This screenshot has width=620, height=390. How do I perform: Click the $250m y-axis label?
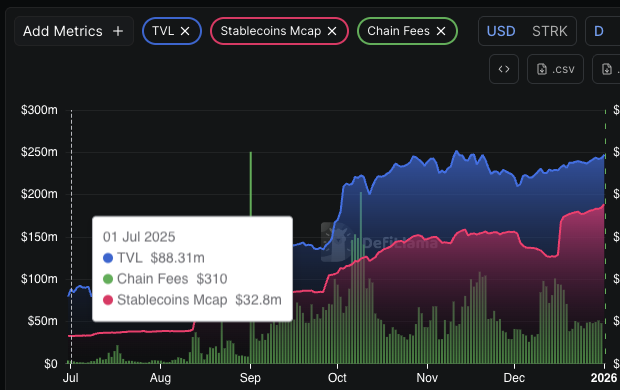tap(39, 152)
